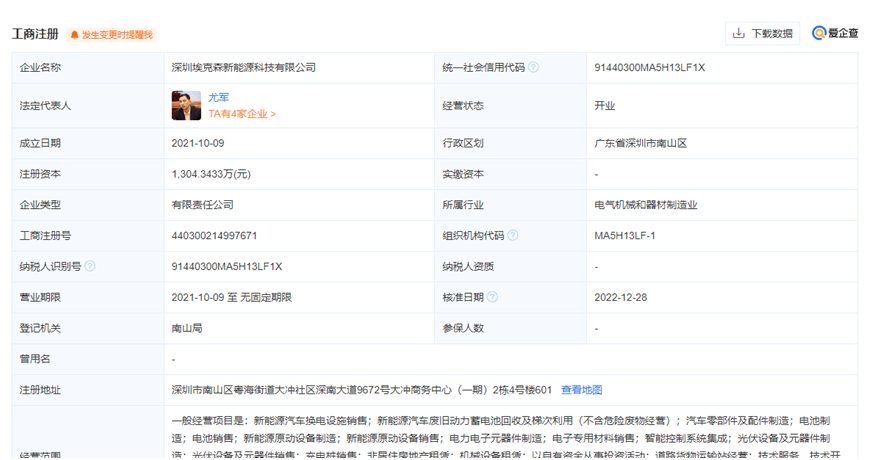Open 查看地图 map link
The width and height of the screenshot is (869, 460).
pos(581,390)
